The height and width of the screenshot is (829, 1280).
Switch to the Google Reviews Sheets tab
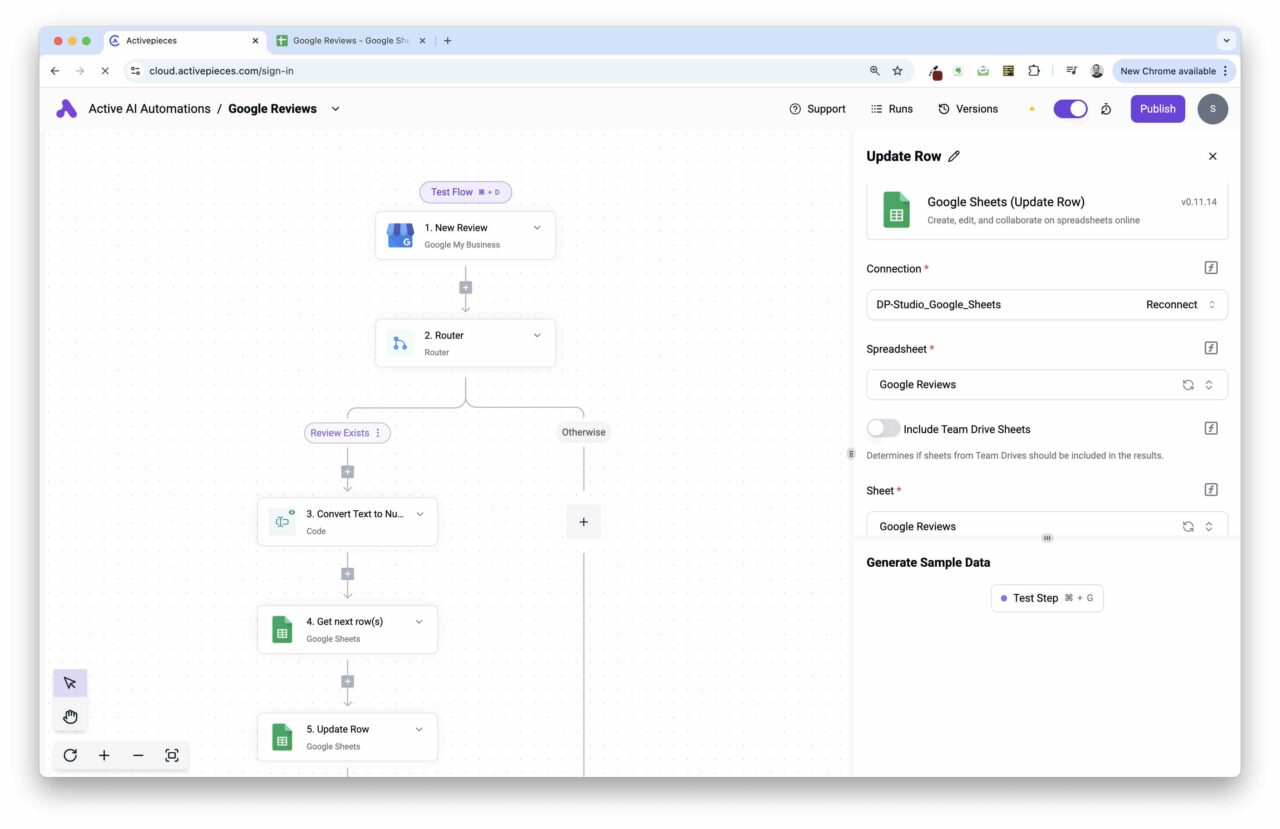point(352,41)
